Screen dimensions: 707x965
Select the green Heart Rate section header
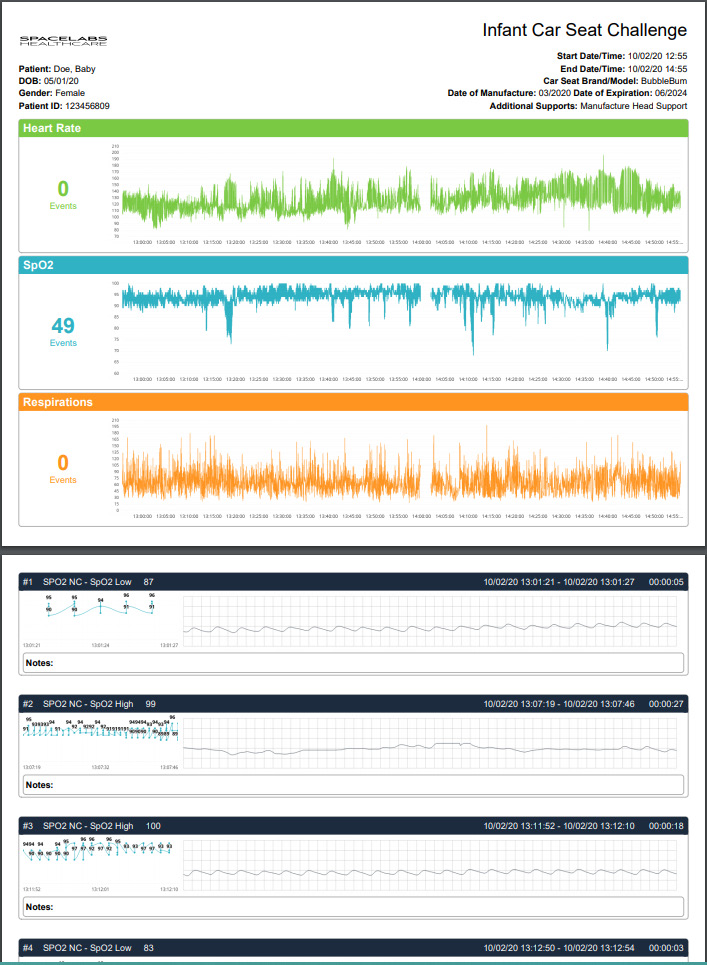[x=353, y=128]
